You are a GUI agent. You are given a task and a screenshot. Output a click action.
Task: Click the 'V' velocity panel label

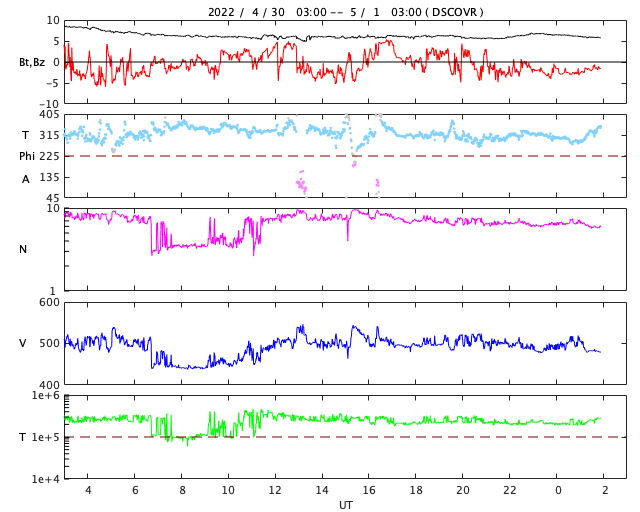click(x=23, y=343)
